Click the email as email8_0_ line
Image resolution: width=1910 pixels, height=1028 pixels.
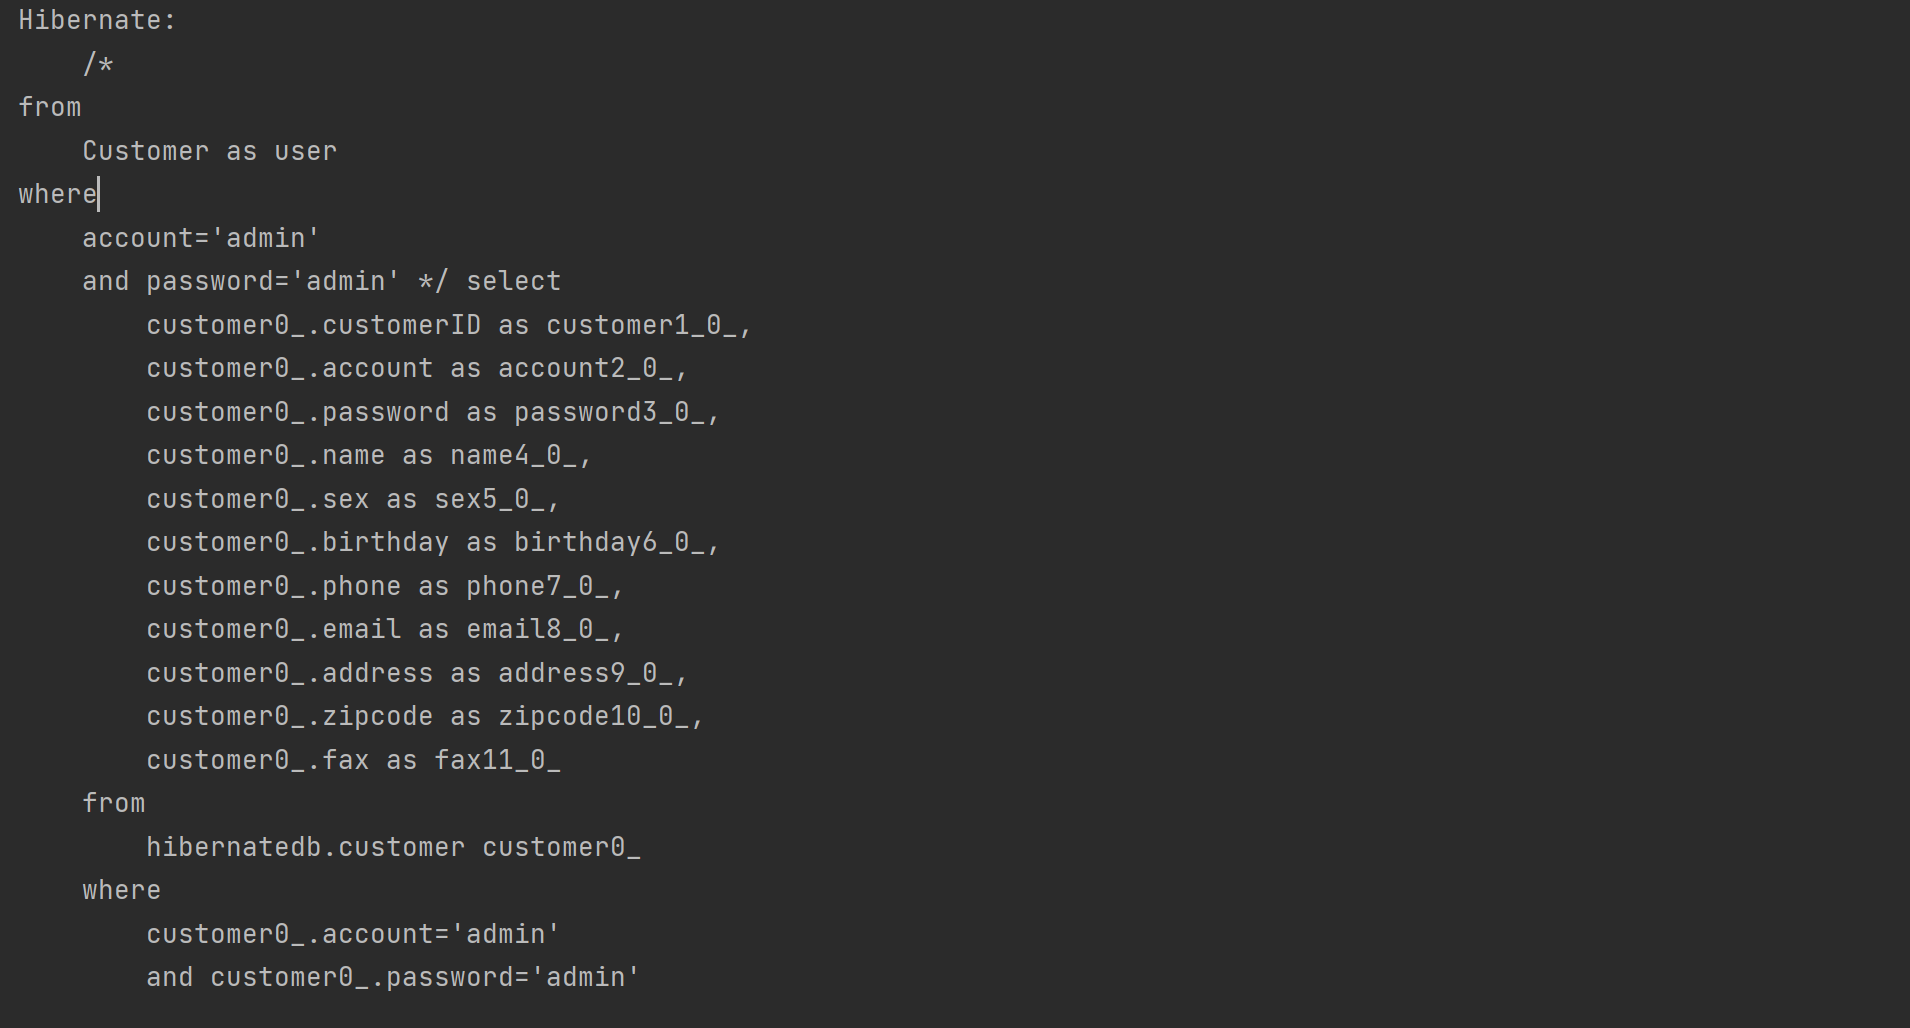[x=385, y=629]
